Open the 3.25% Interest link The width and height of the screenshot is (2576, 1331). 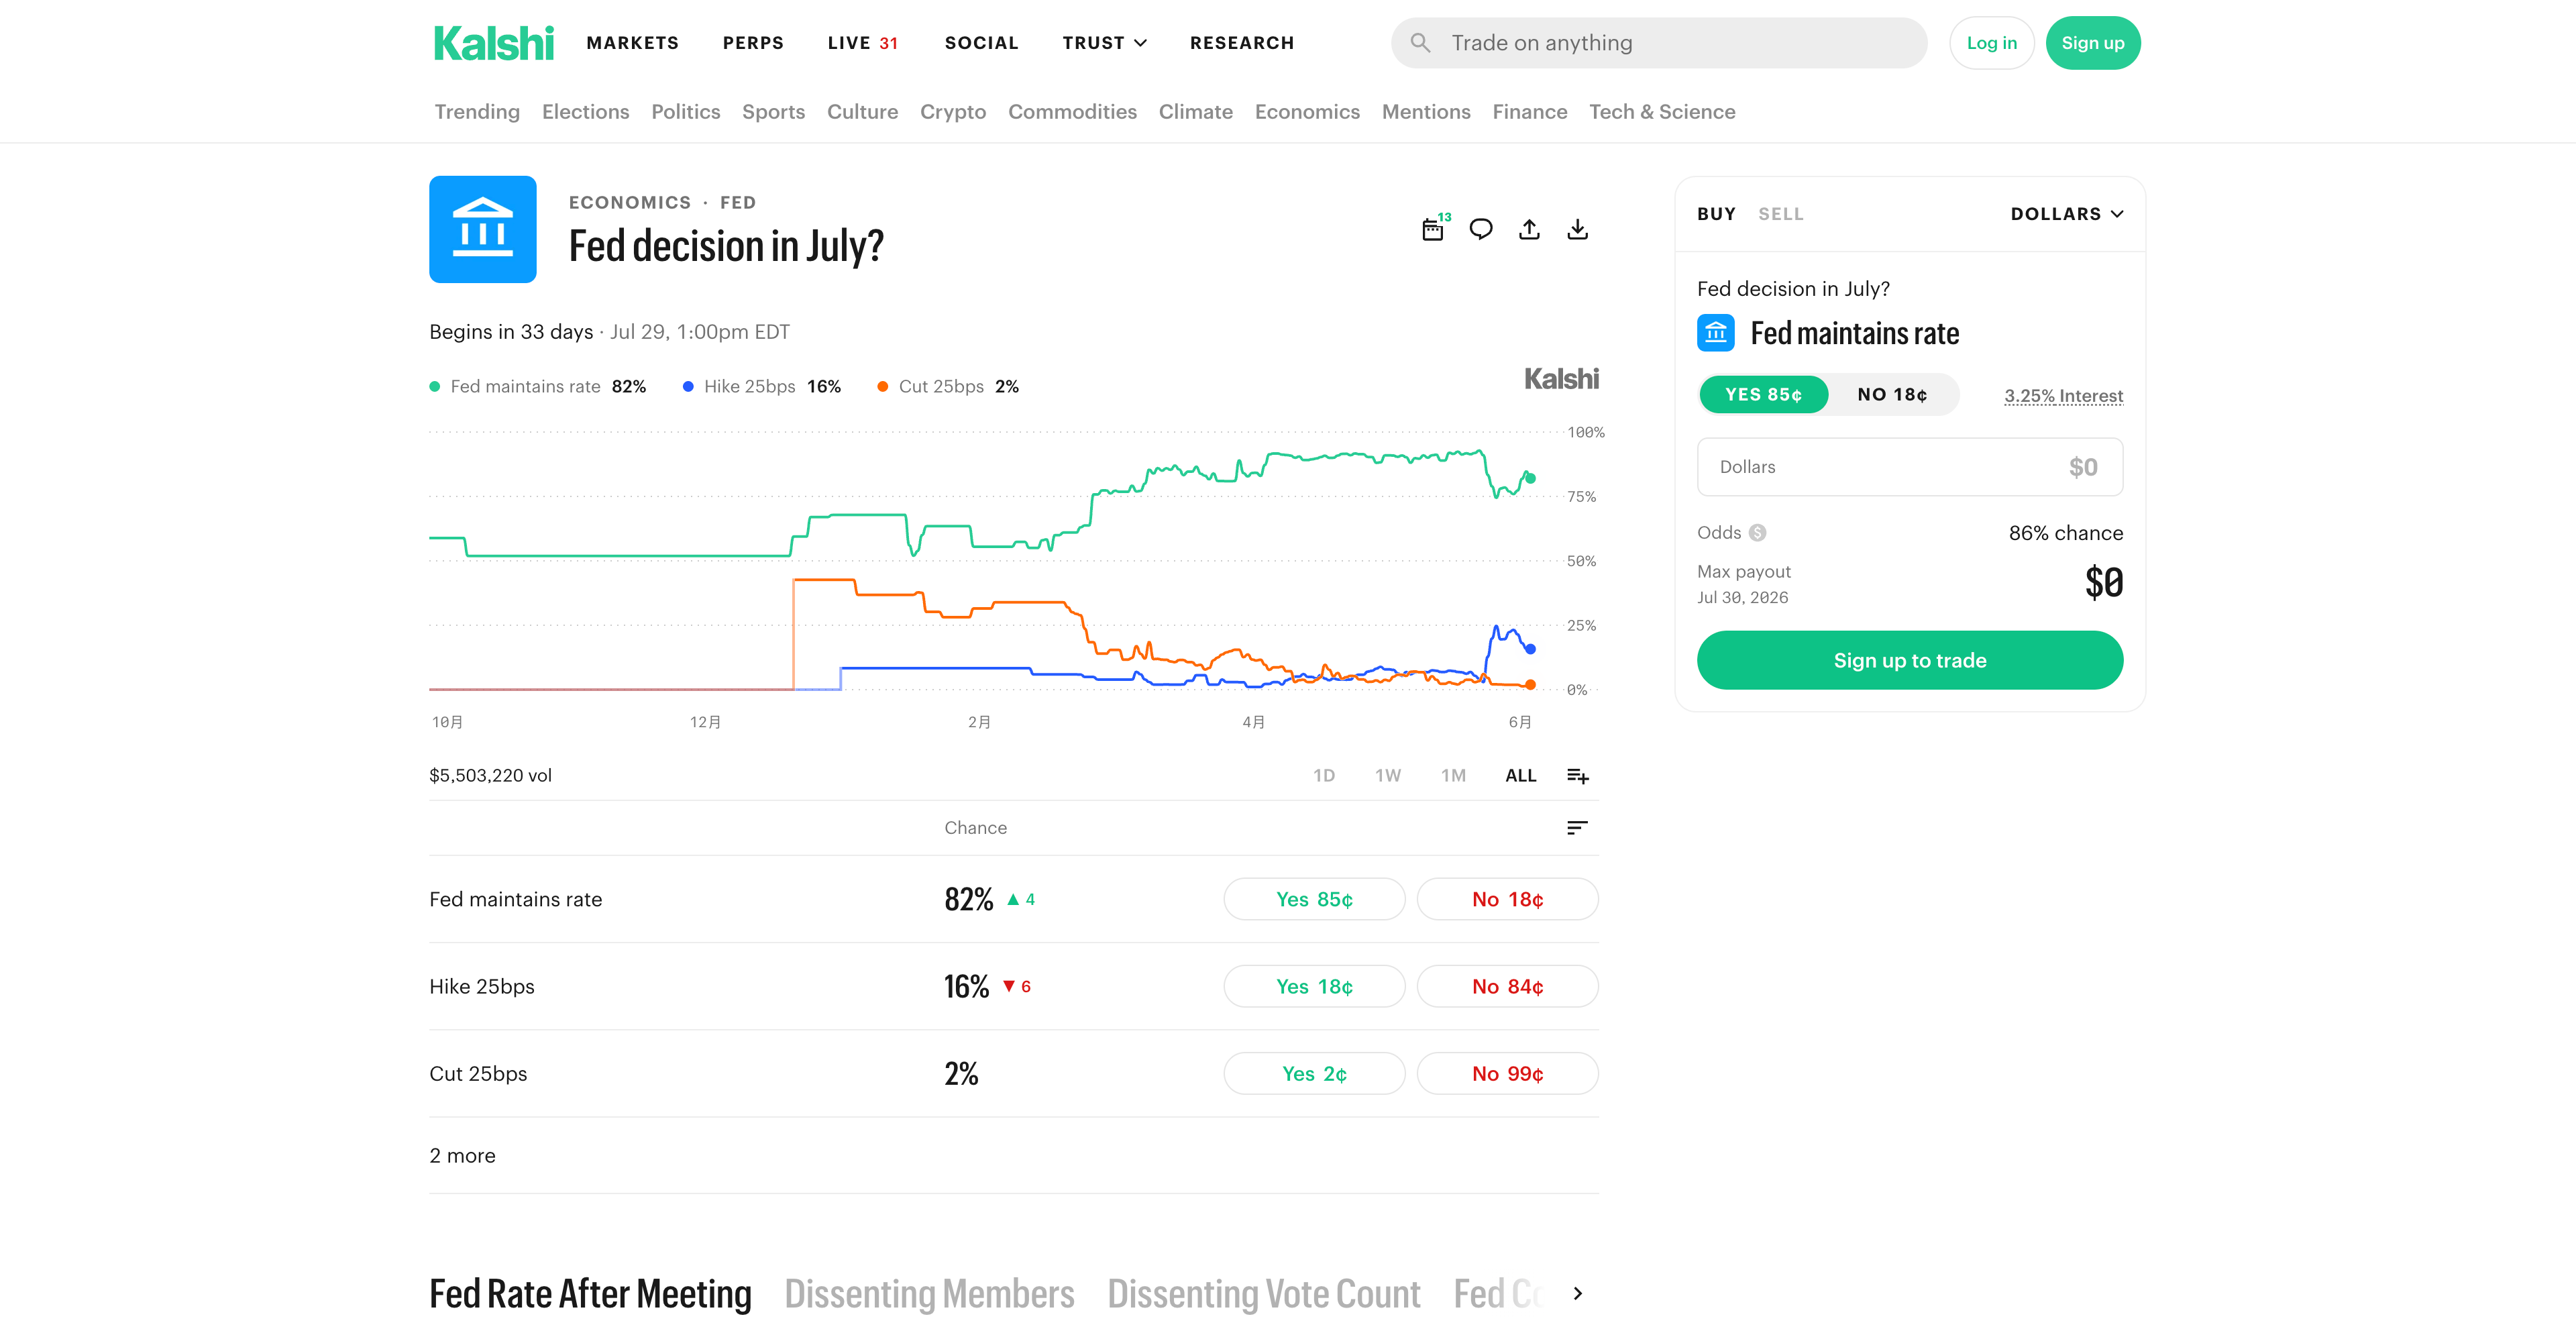point(2063,396)
